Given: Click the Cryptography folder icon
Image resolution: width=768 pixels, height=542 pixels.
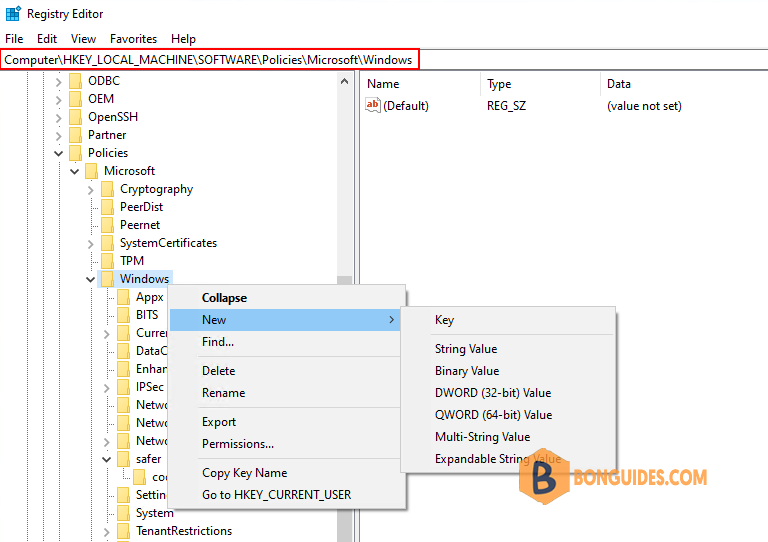Looking at the screenshot, I should tap(108, 189).
